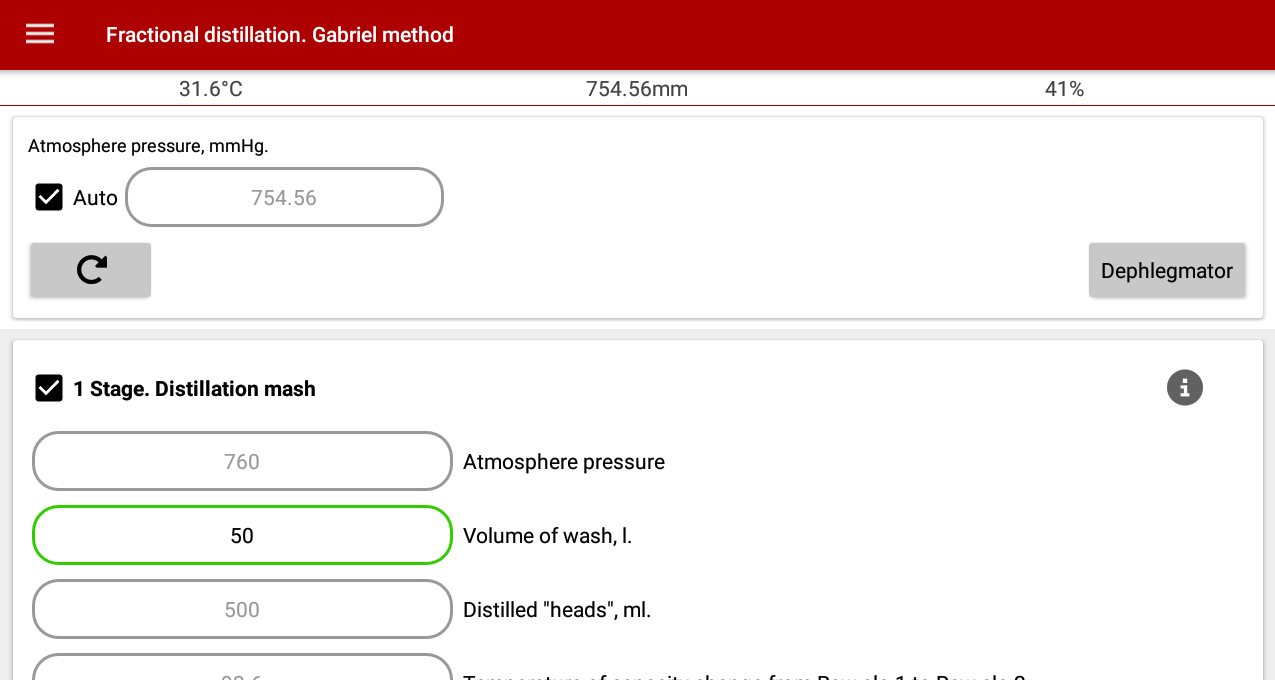The width and height of the screenshot is (1275, 680).
Task: Edit the Volume of wash field
Action: (x=242, y=535)
